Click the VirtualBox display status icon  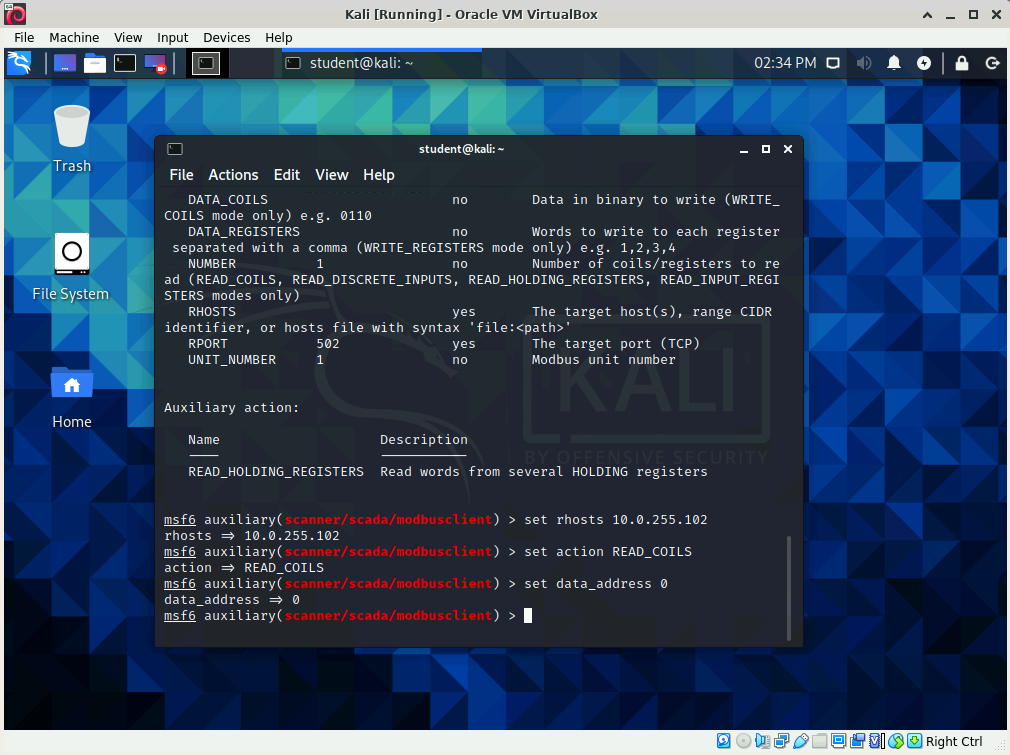click(839, 741)
